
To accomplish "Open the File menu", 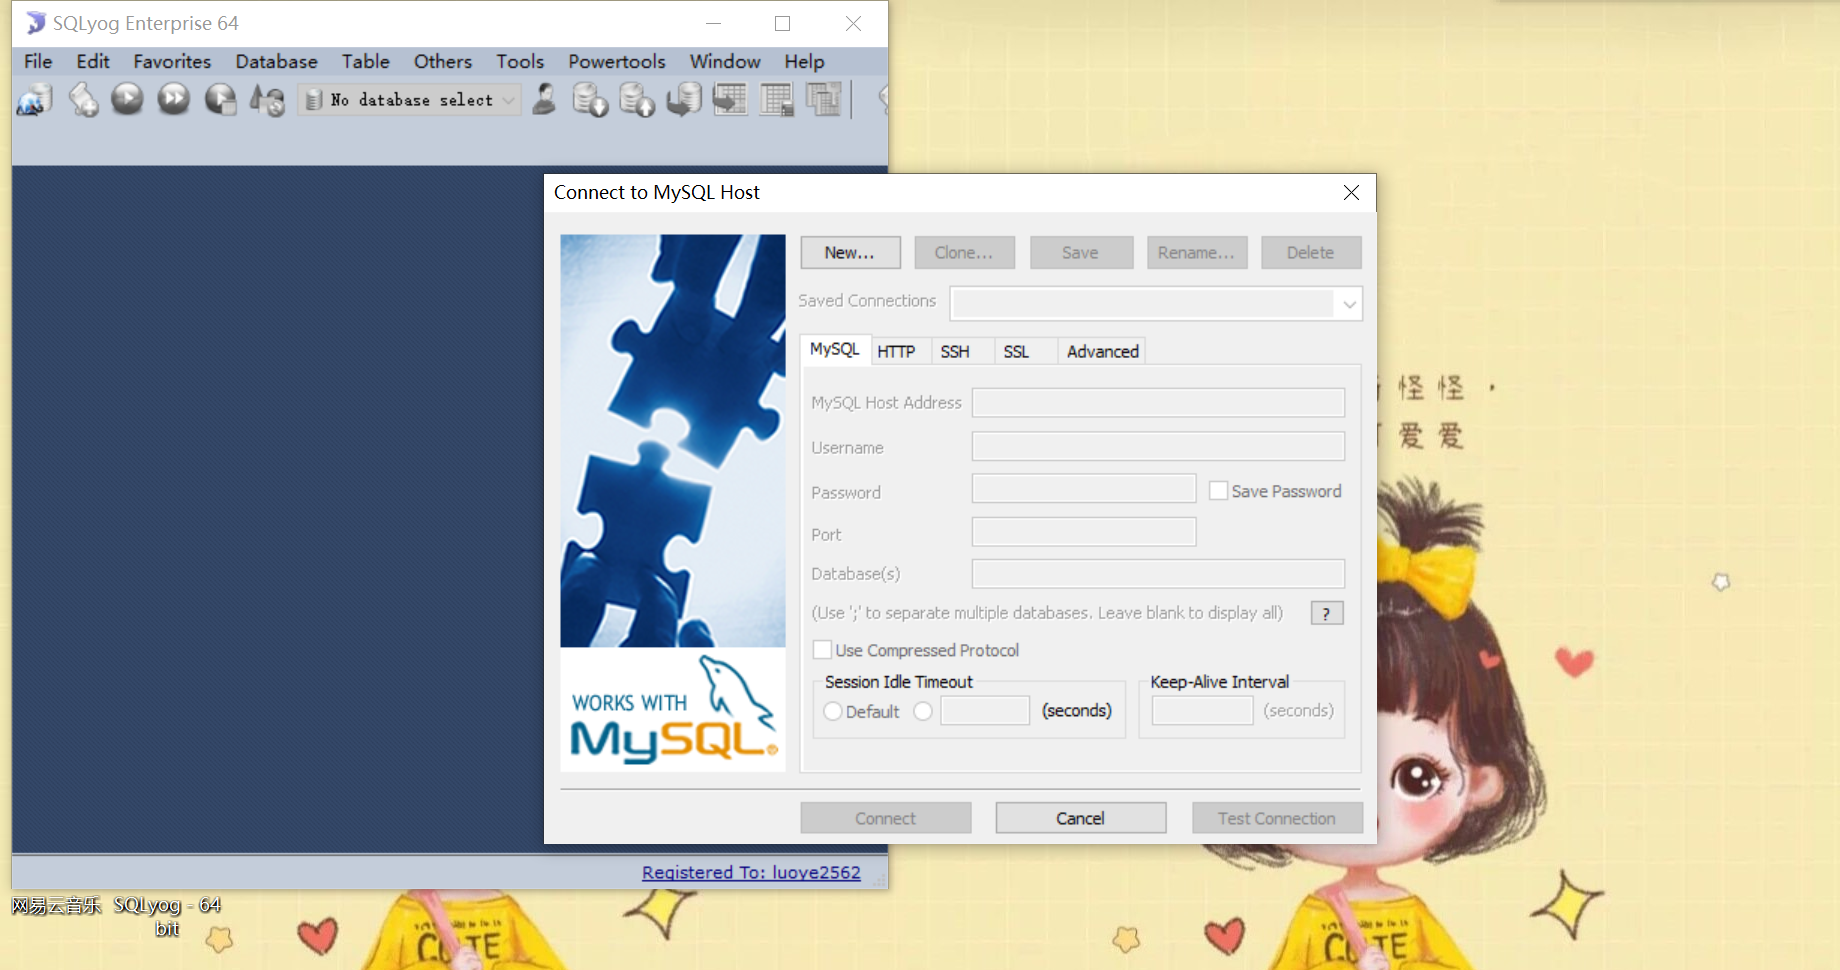I will coord(38,61).
